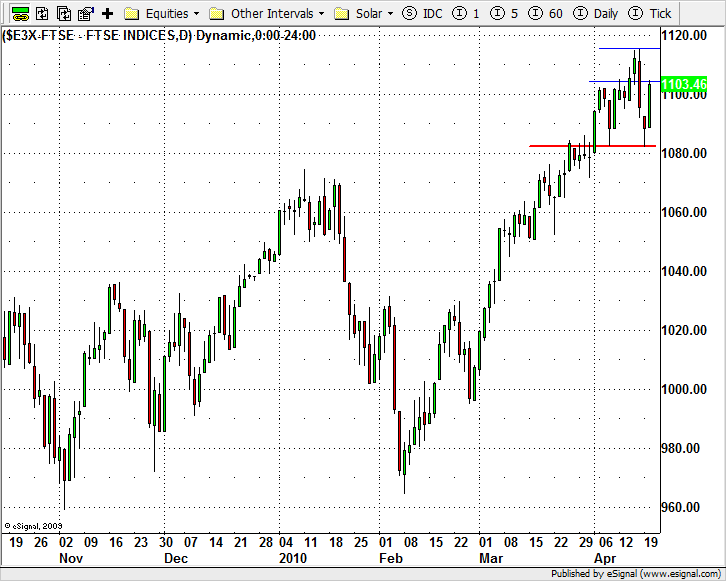Image resolution: width=726 pixels, height=581 pixels.
Task: Select the IDC symbol button
Action: [422, 13]
